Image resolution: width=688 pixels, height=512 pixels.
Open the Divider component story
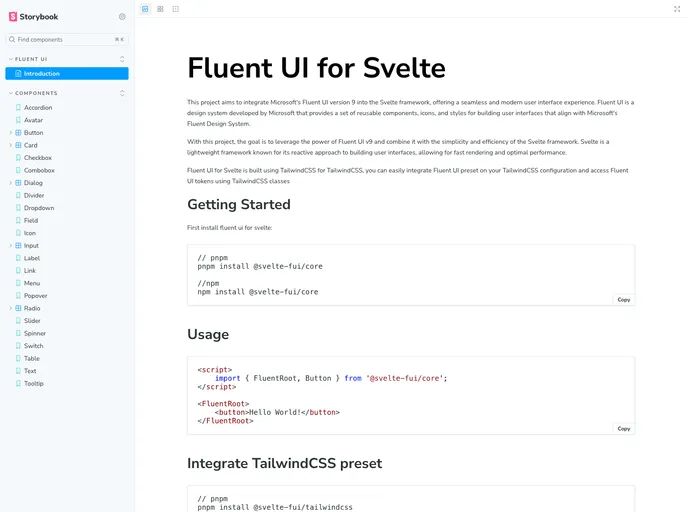click(34, 195)
